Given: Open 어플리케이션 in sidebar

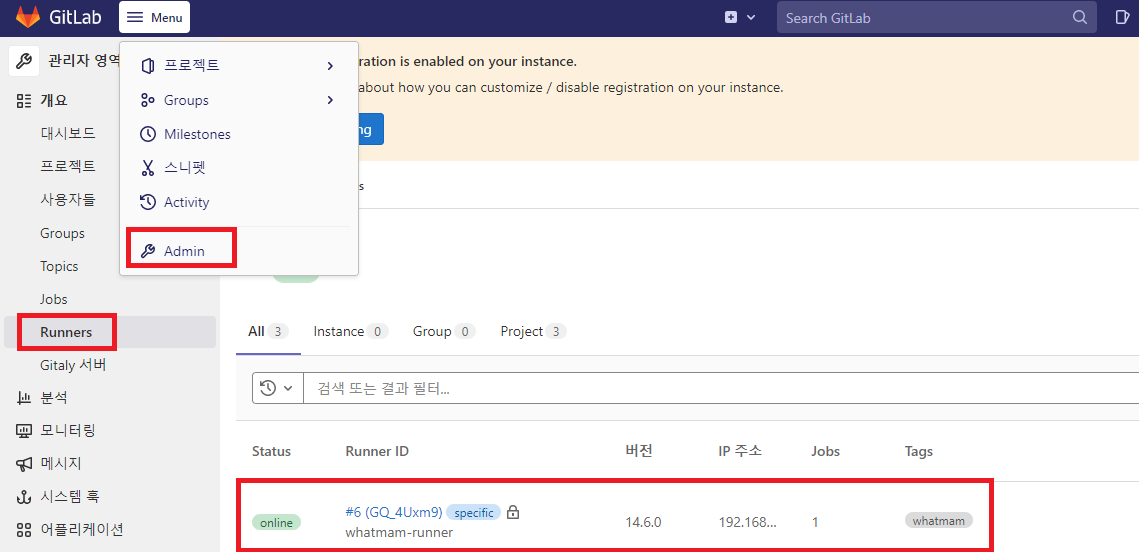Looking at the screenshot, I should (81, 529).
